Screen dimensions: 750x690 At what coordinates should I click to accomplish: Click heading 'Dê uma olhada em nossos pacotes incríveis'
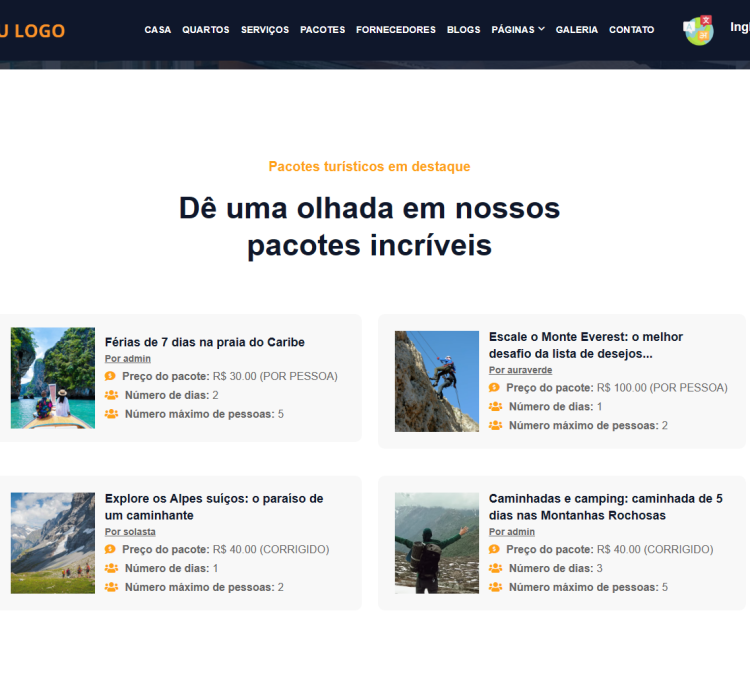click(369, 227)
